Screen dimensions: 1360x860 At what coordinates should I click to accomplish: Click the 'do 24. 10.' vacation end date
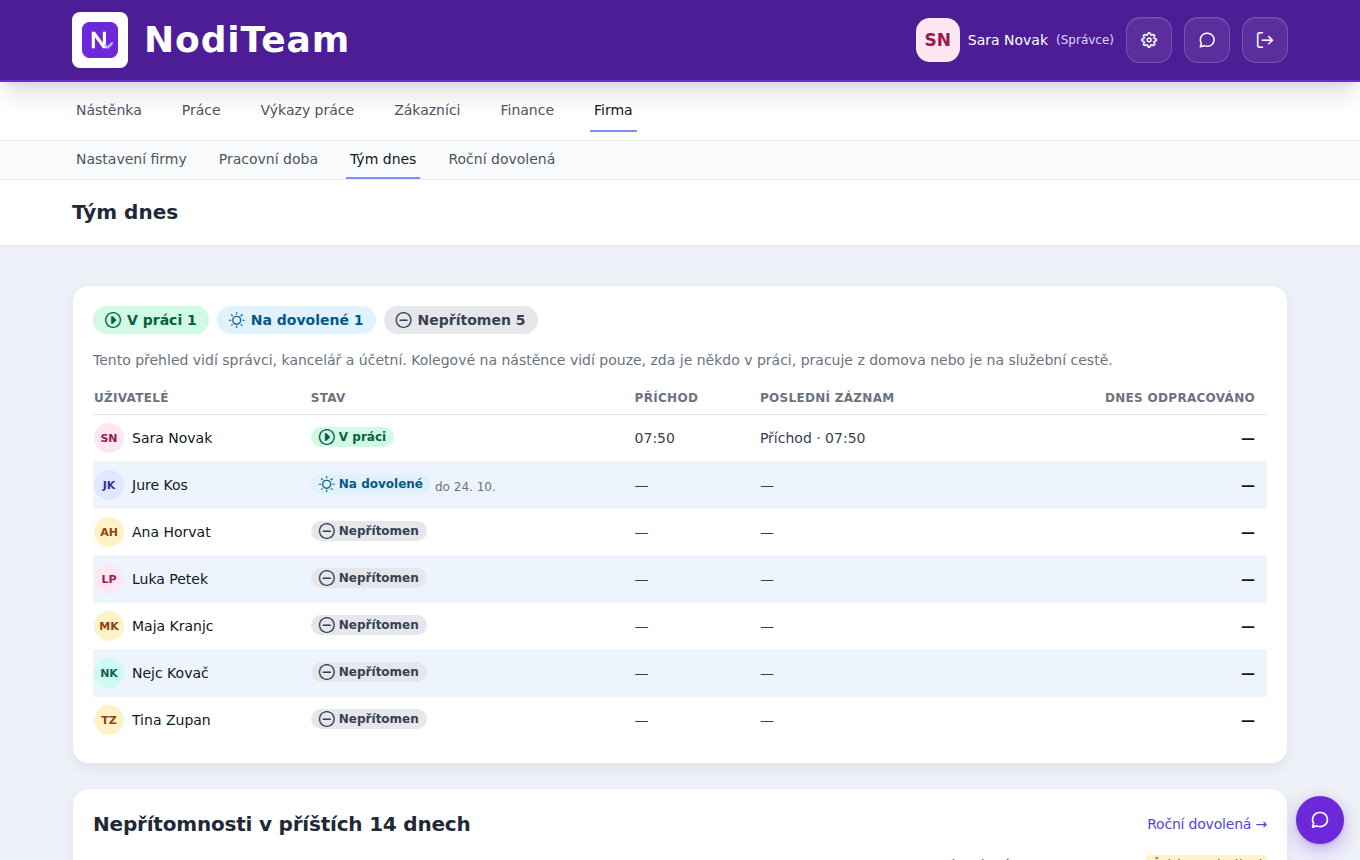pyautogui.click(x=465, y=486)
